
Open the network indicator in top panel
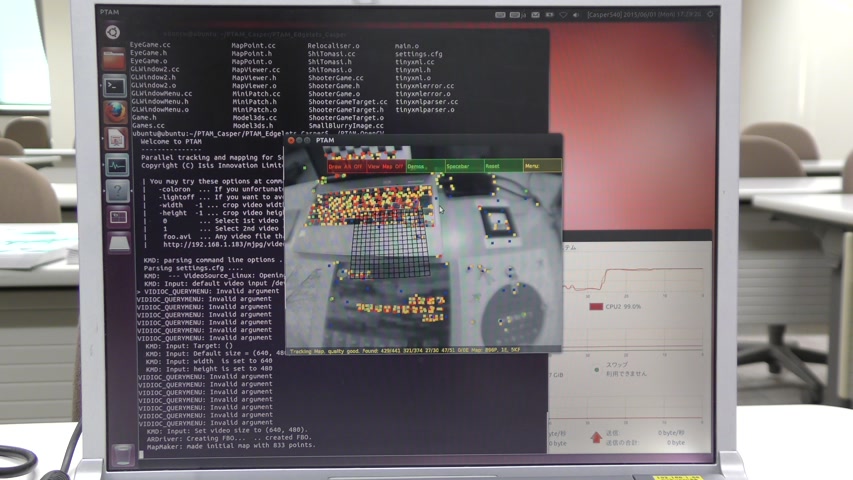pyautogui.click(x=564, y=15)
